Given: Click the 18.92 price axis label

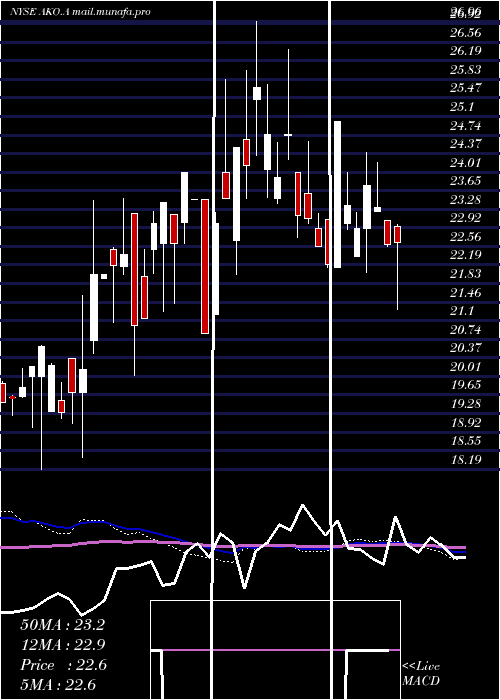Looking at the screenshot, I should click(x=466, y=422).
